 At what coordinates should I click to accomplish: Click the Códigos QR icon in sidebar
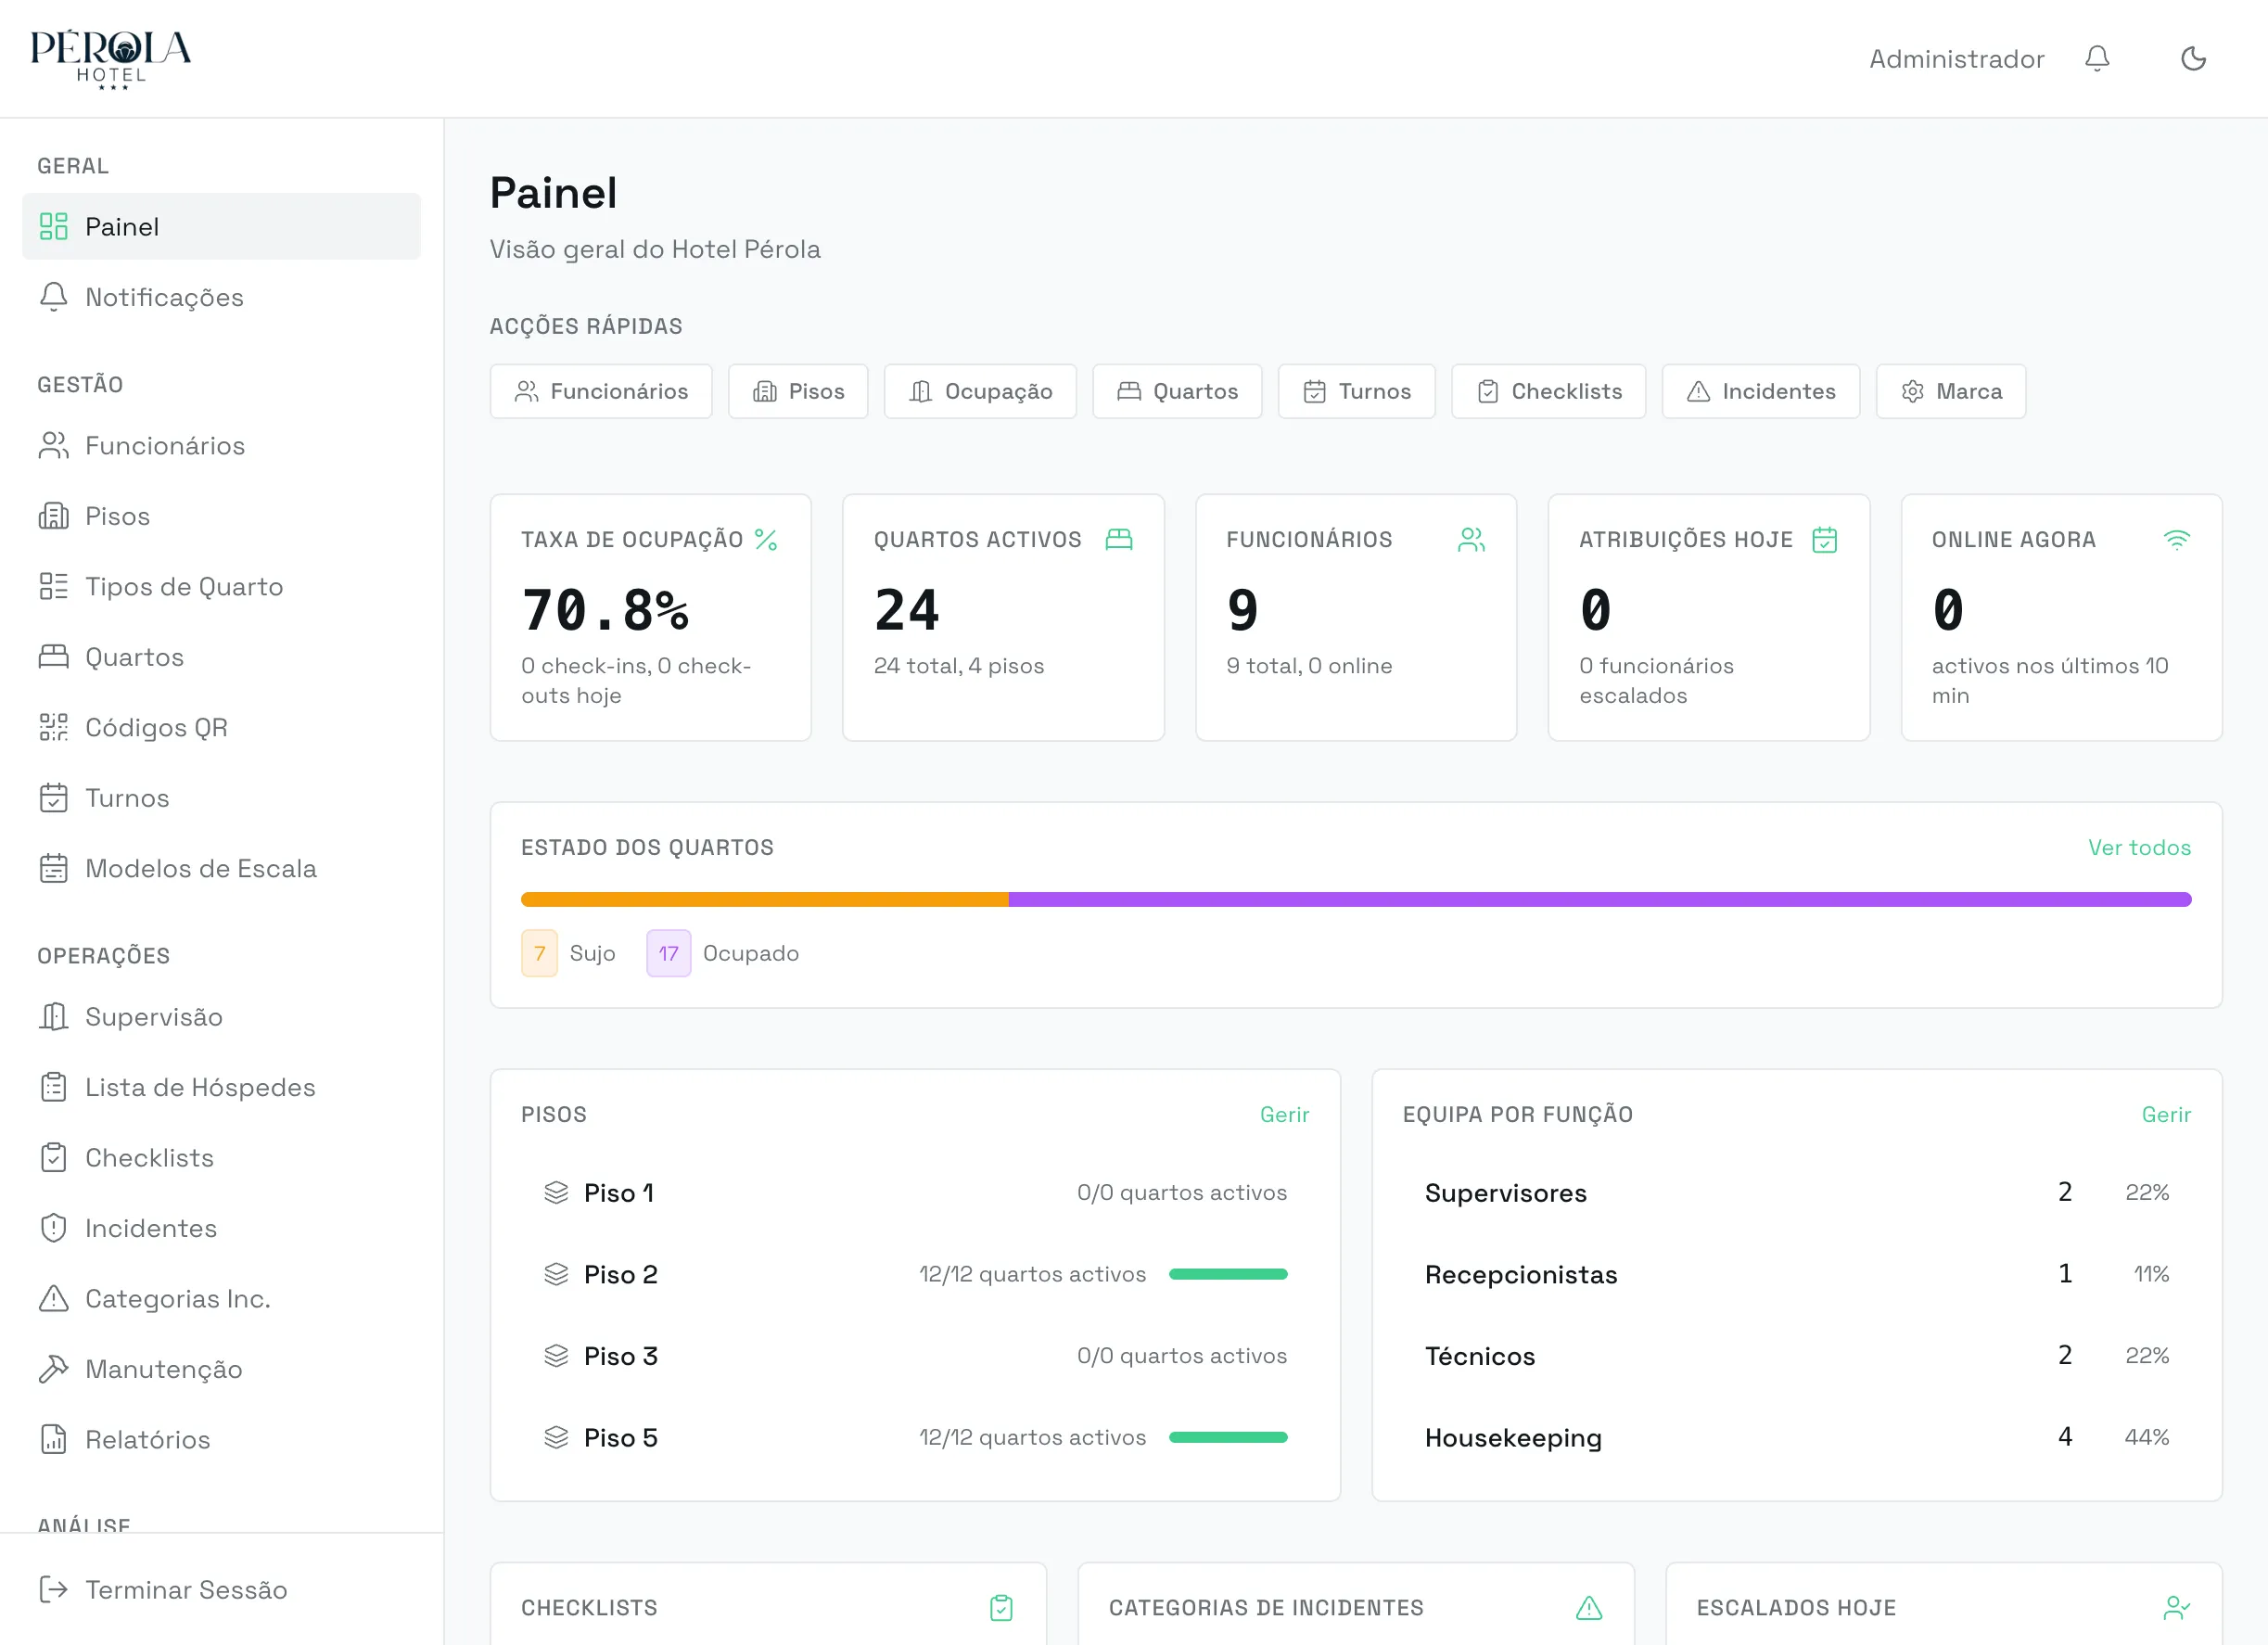click(x=53, y=727)
